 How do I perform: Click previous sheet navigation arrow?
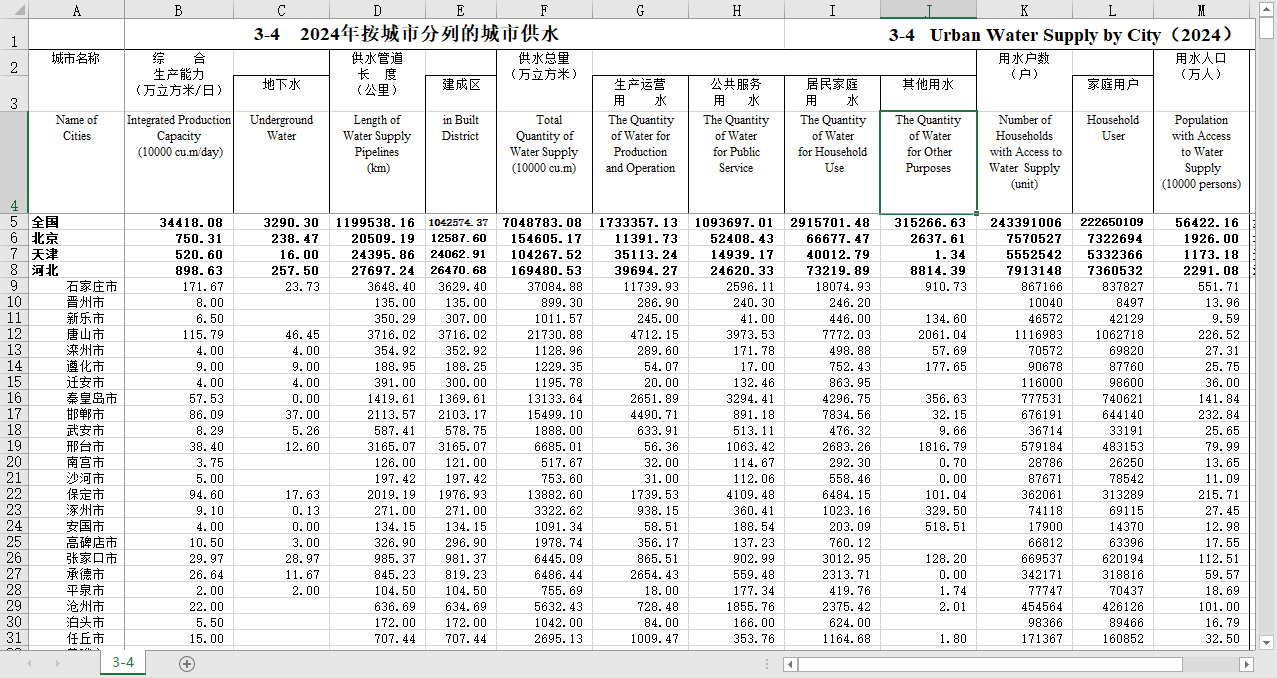tap(30, 663)
